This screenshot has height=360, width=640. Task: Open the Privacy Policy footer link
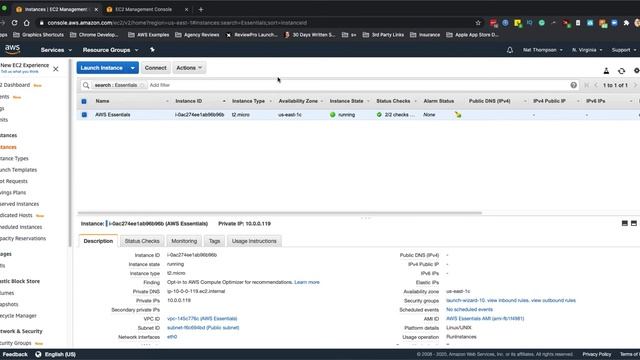tap(597, 354)
